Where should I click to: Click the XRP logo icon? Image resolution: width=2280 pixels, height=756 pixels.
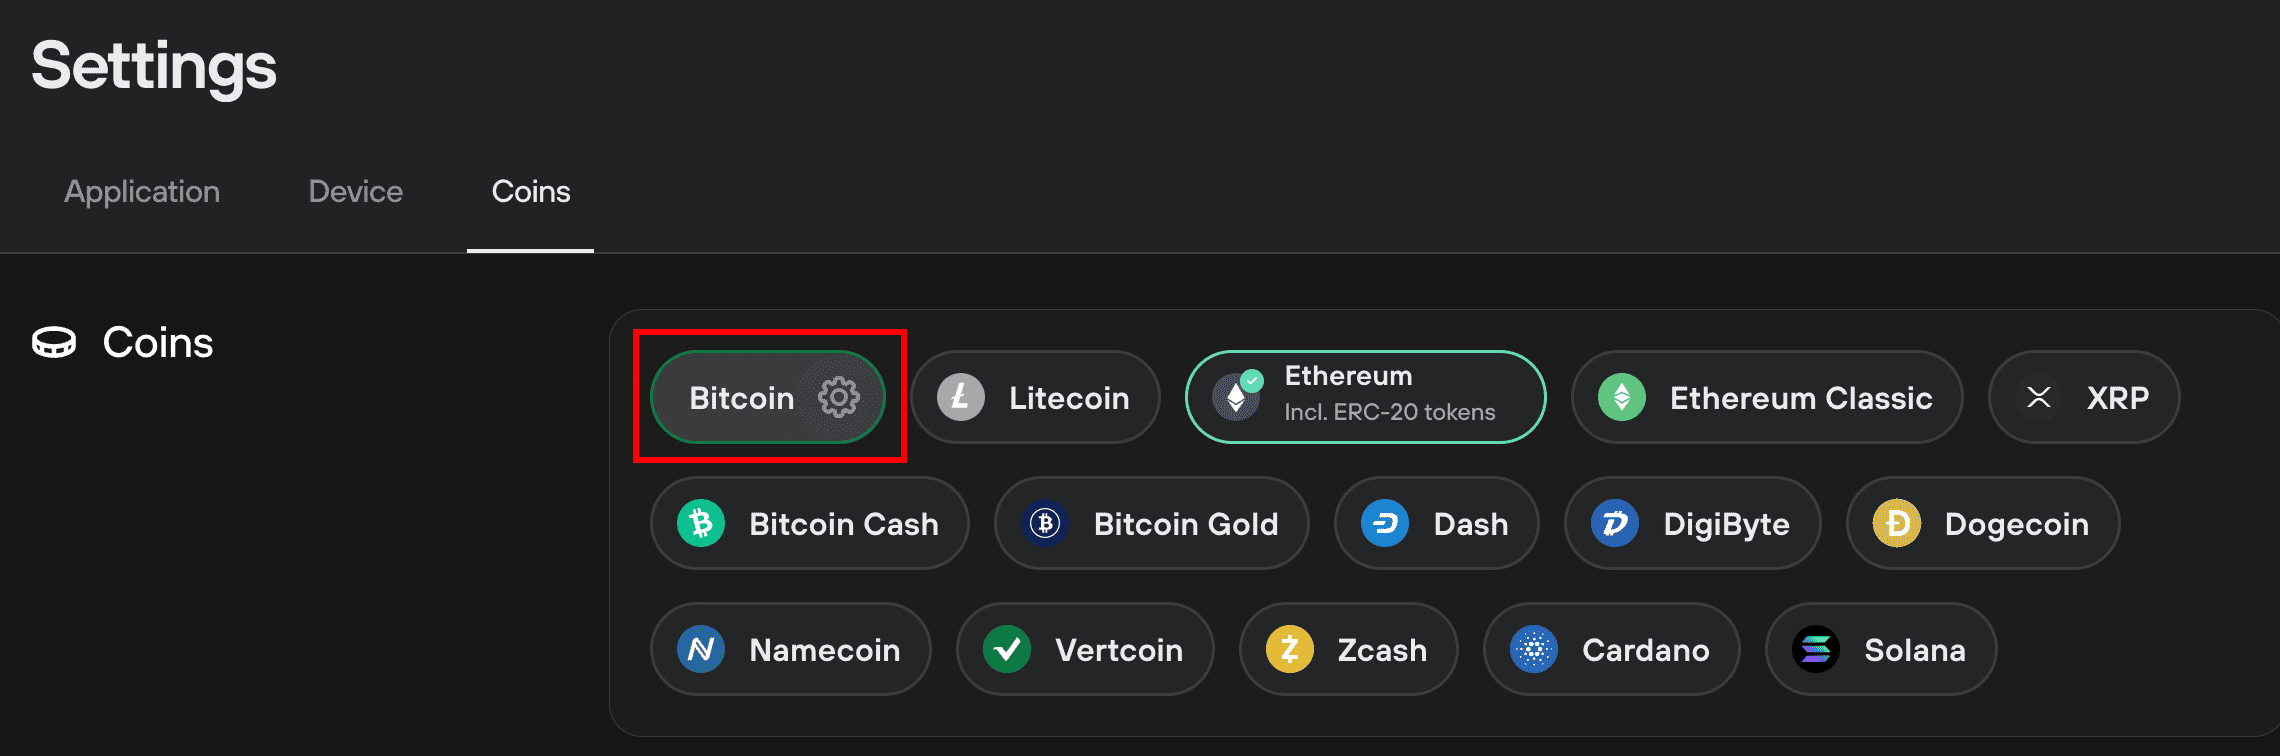click(x=2039, y=397)
